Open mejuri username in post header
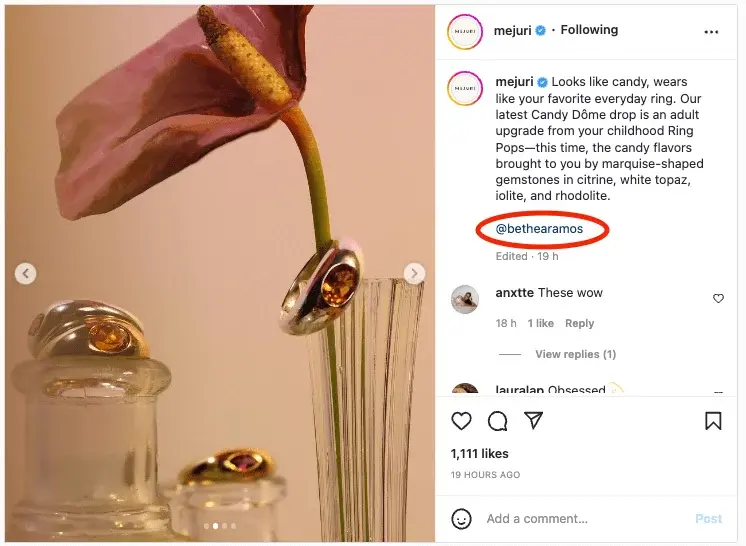 (x=513, y=30)
